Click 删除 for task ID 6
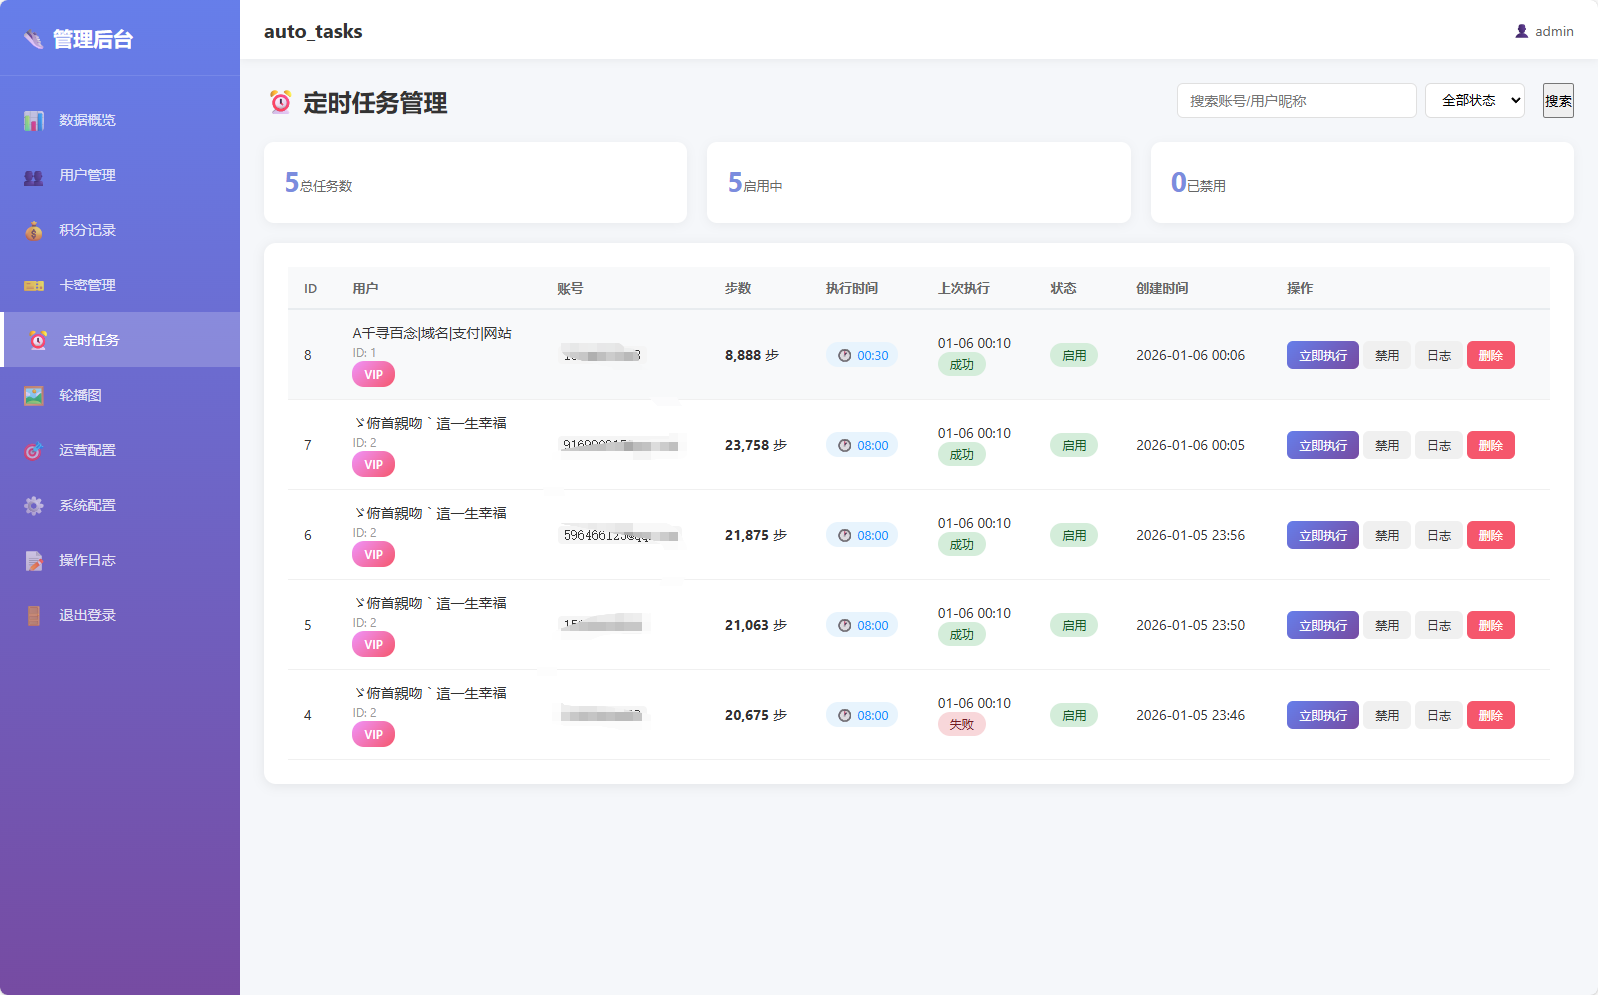 pos(1491,535)
